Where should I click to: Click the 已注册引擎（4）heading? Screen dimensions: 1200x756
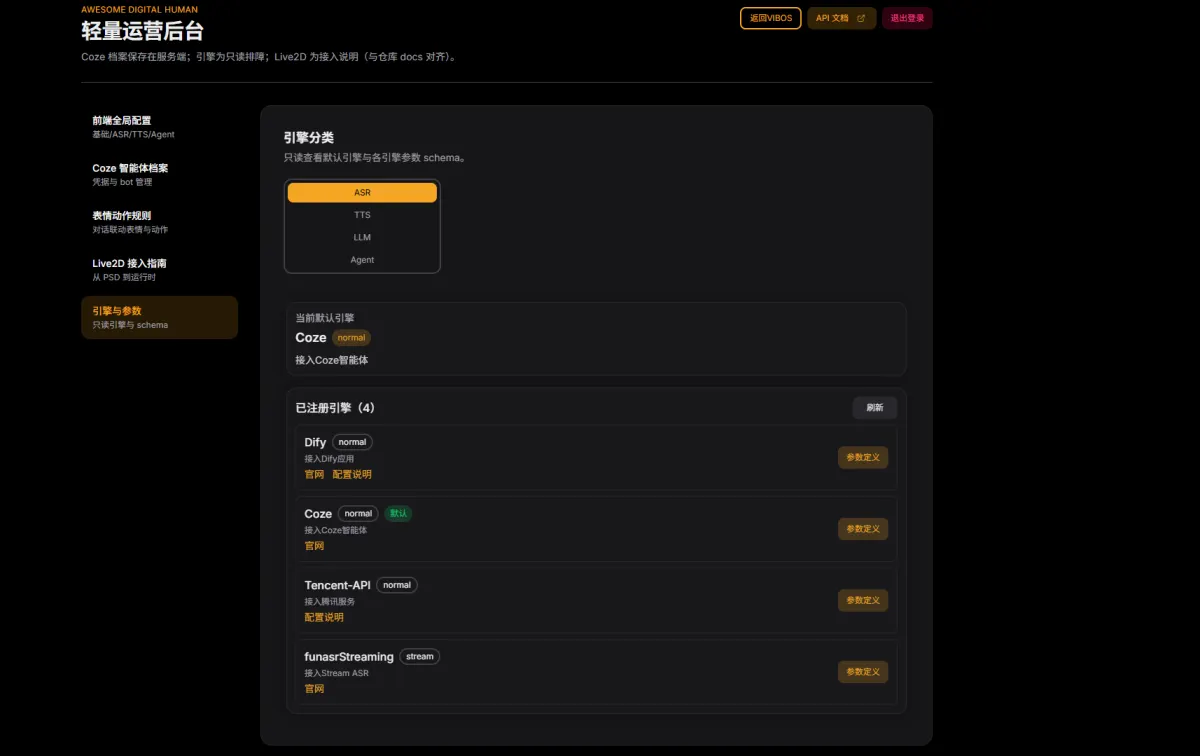click(335, 408)
